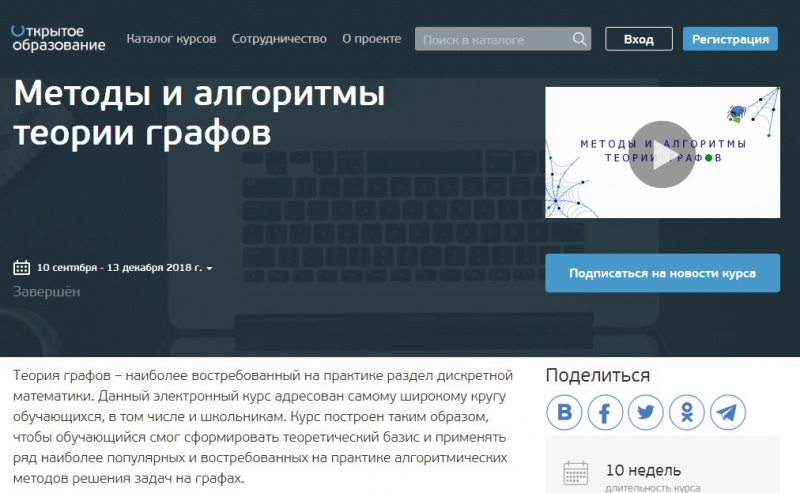Click the magnifier search icon

pos(579,40)
